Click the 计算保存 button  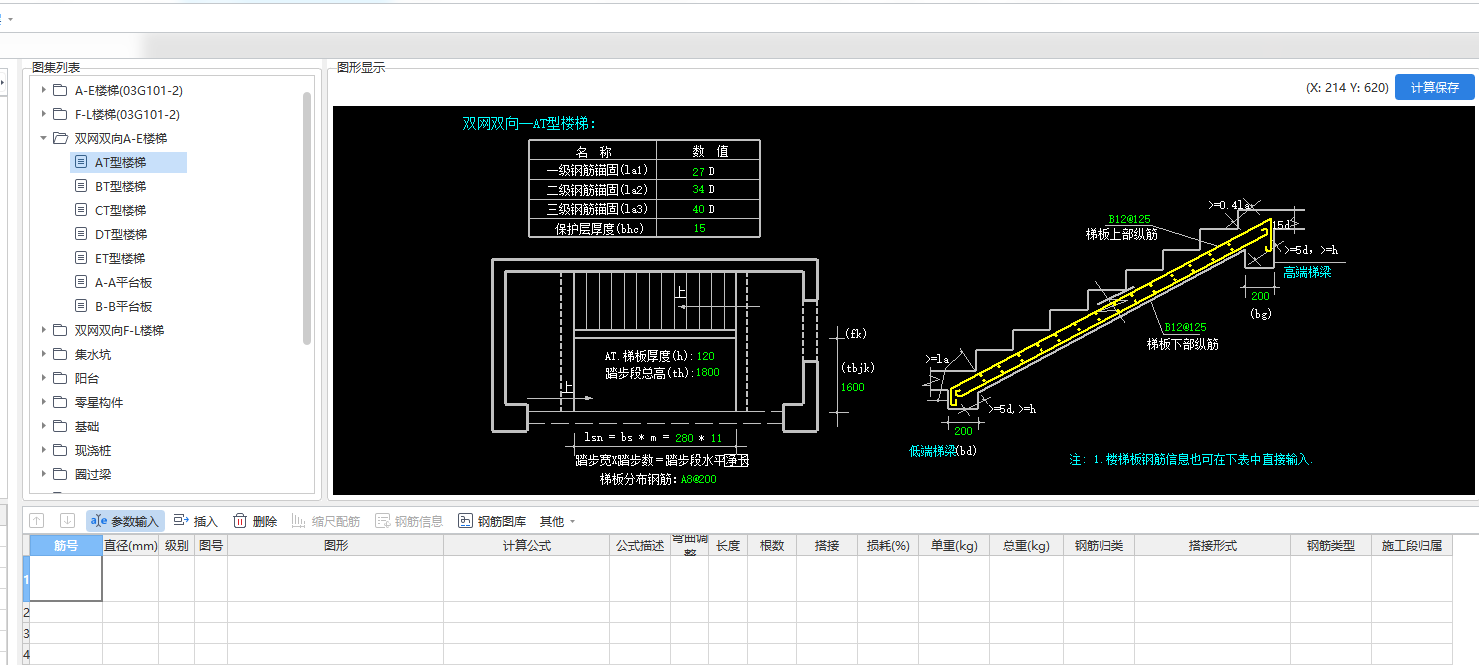point(1434,88)
